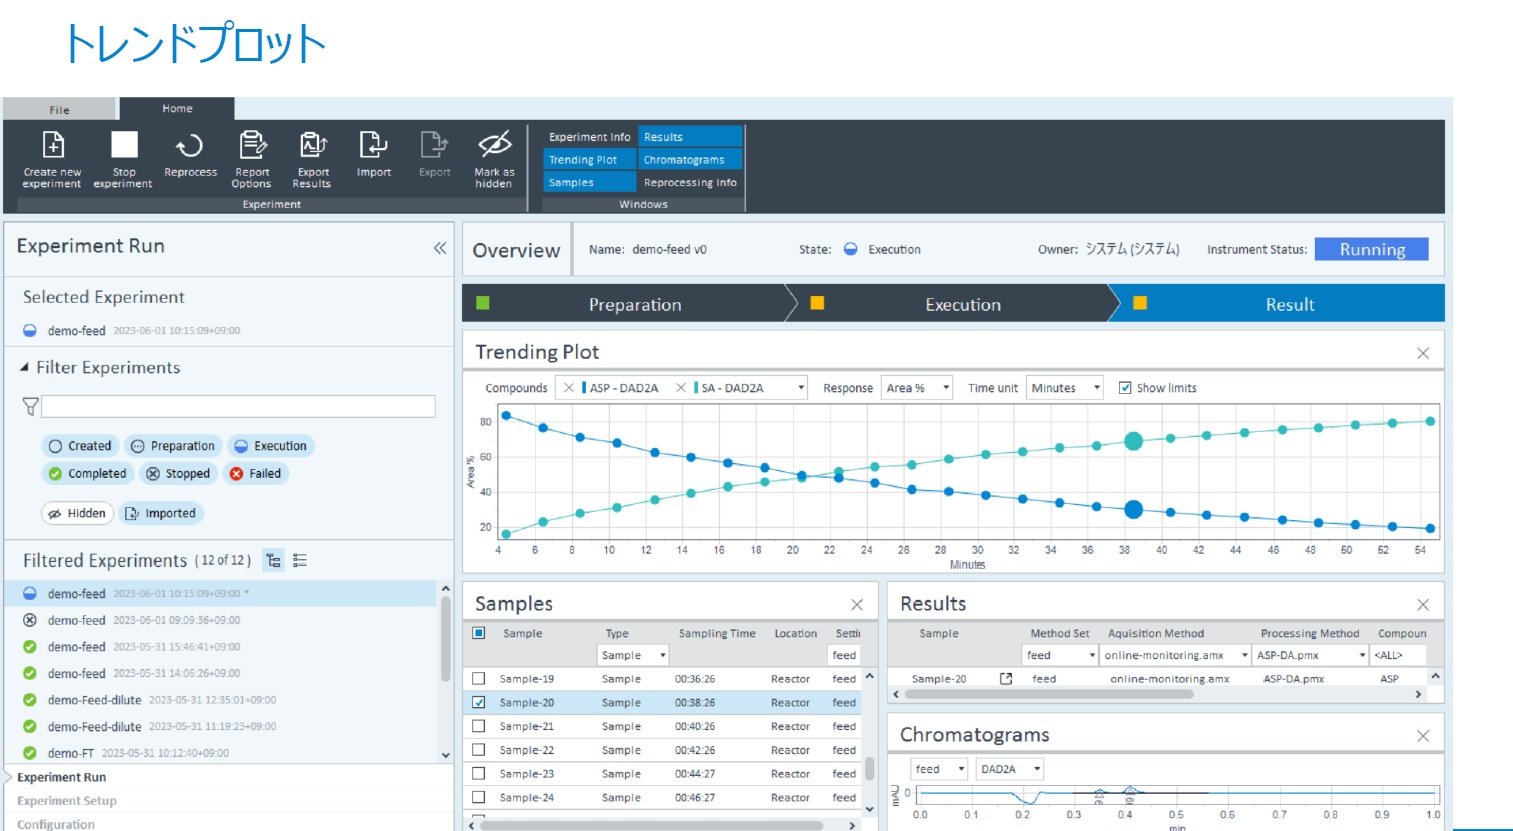The height and width of the screenshot is (831, 1513).
Task: Toggle Stopped status filter
Action: [x=178, y=474]
